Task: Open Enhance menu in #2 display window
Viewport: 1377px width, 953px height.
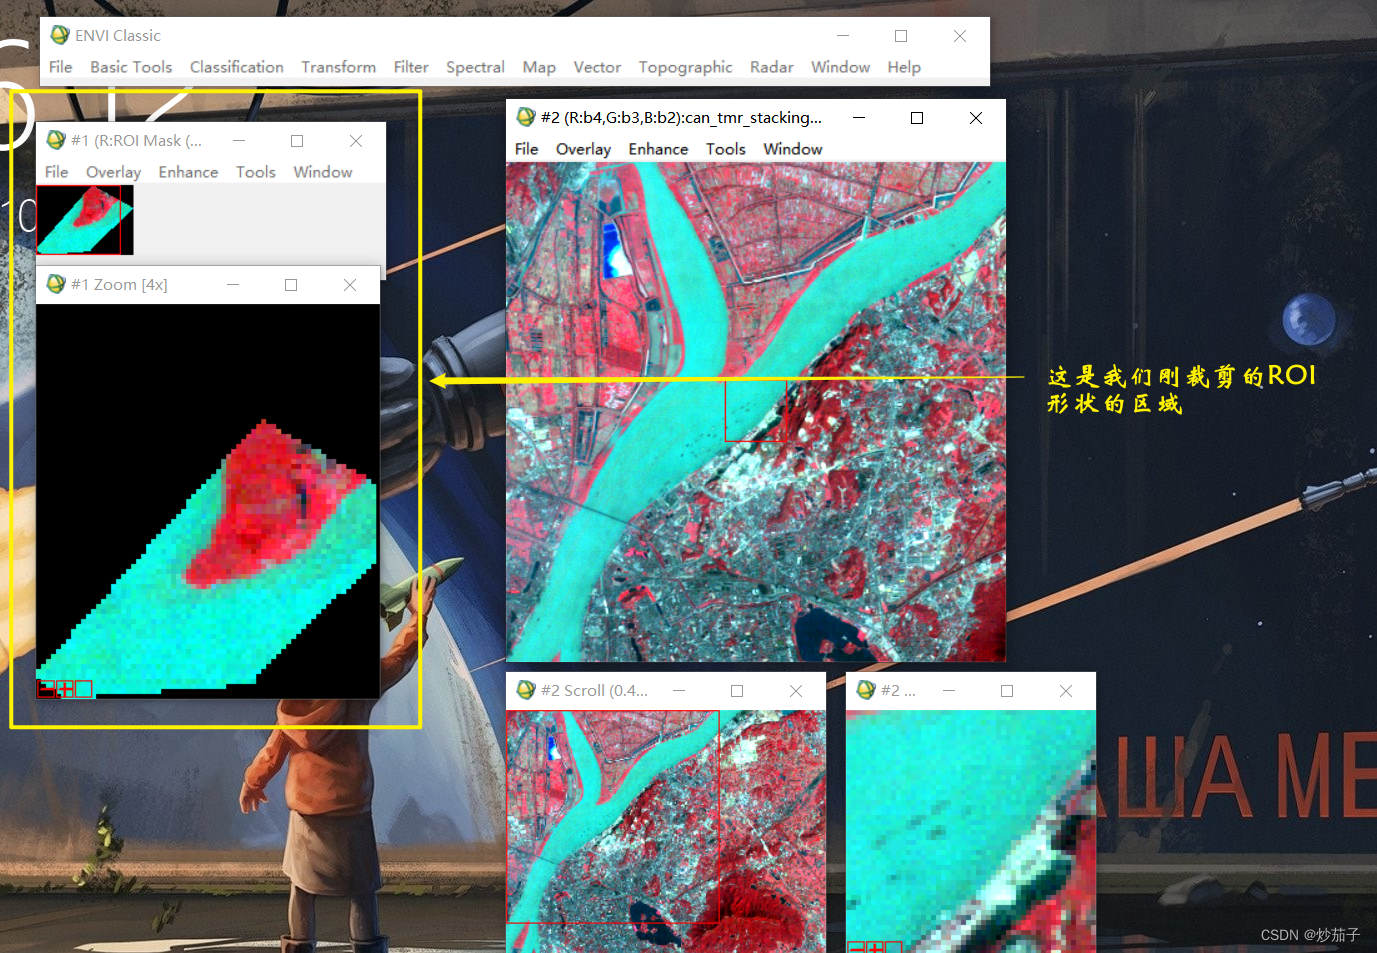Action: point(658,149)
